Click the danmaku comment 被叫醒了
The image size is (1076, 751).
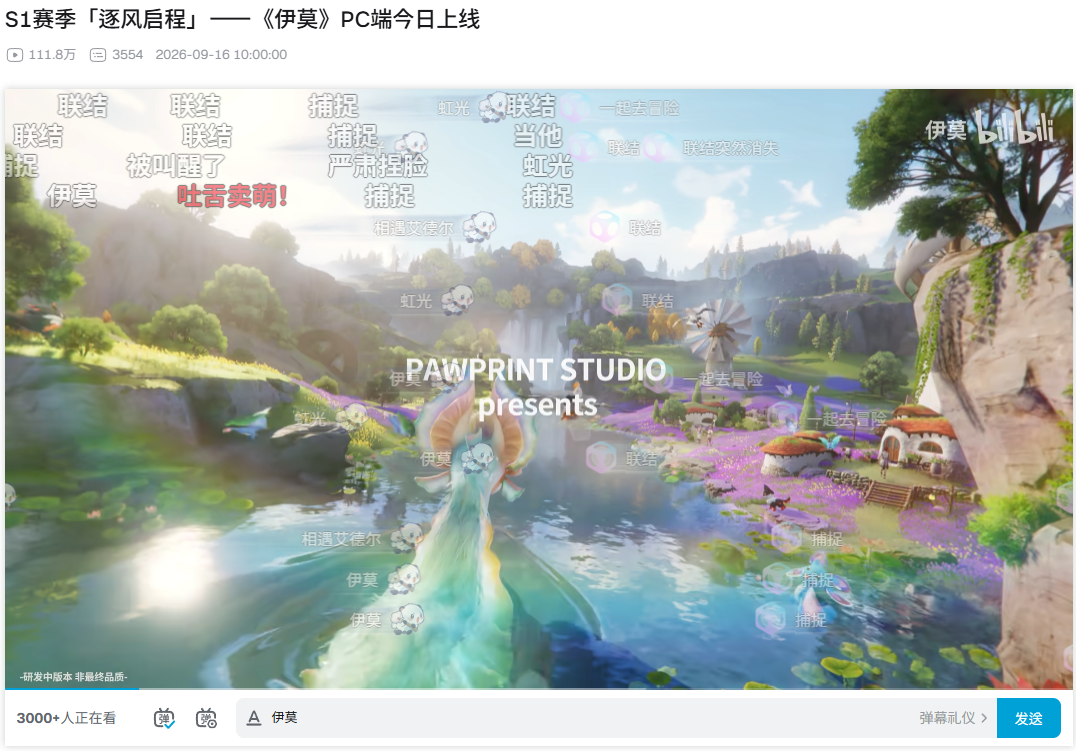[x=176, y=166]
